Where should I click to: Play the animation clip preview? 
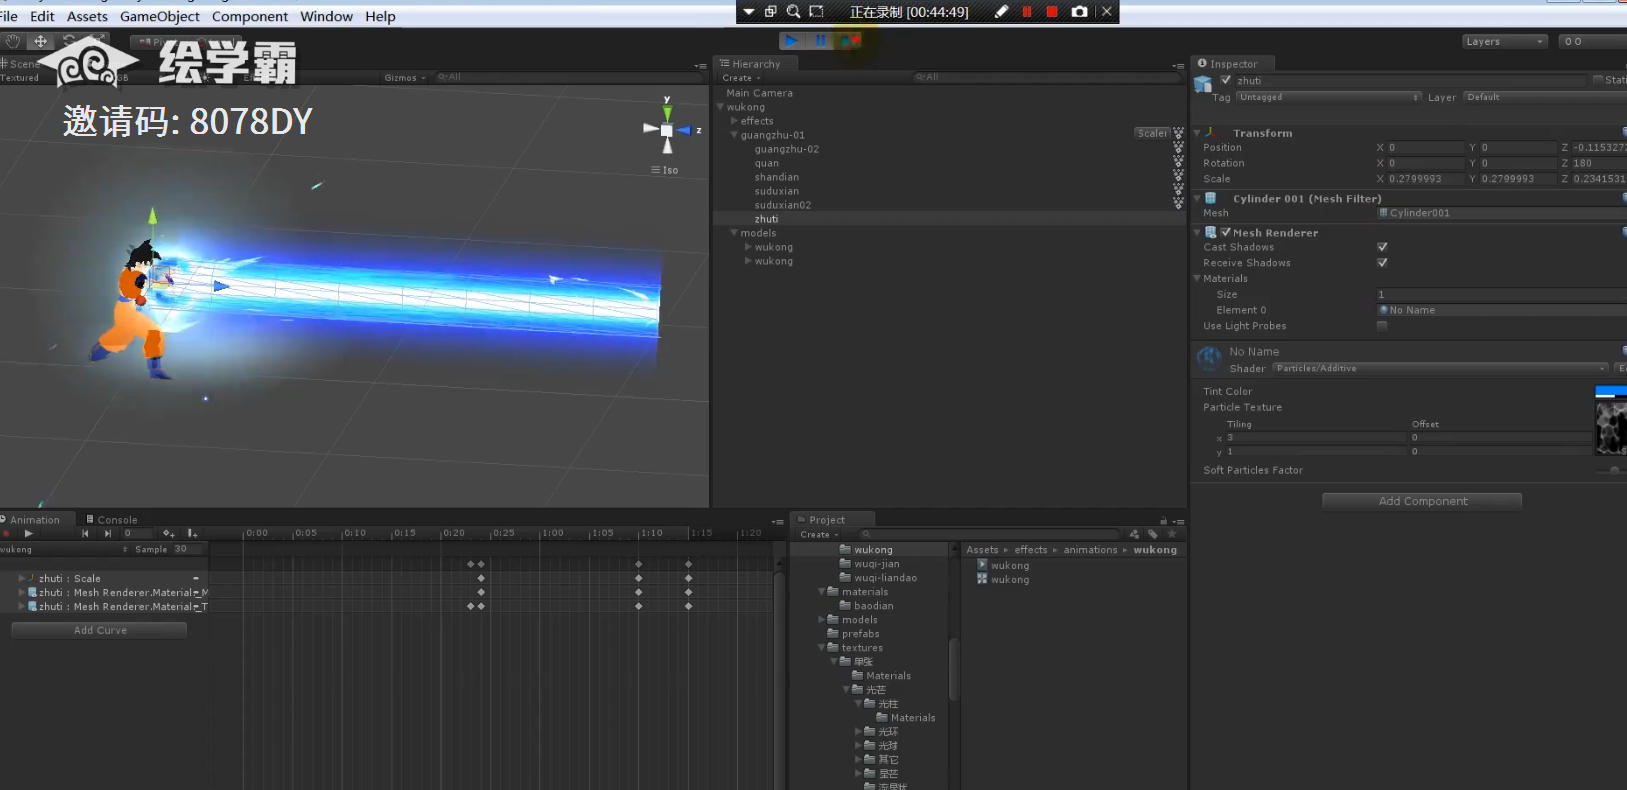tap(28, 534)
